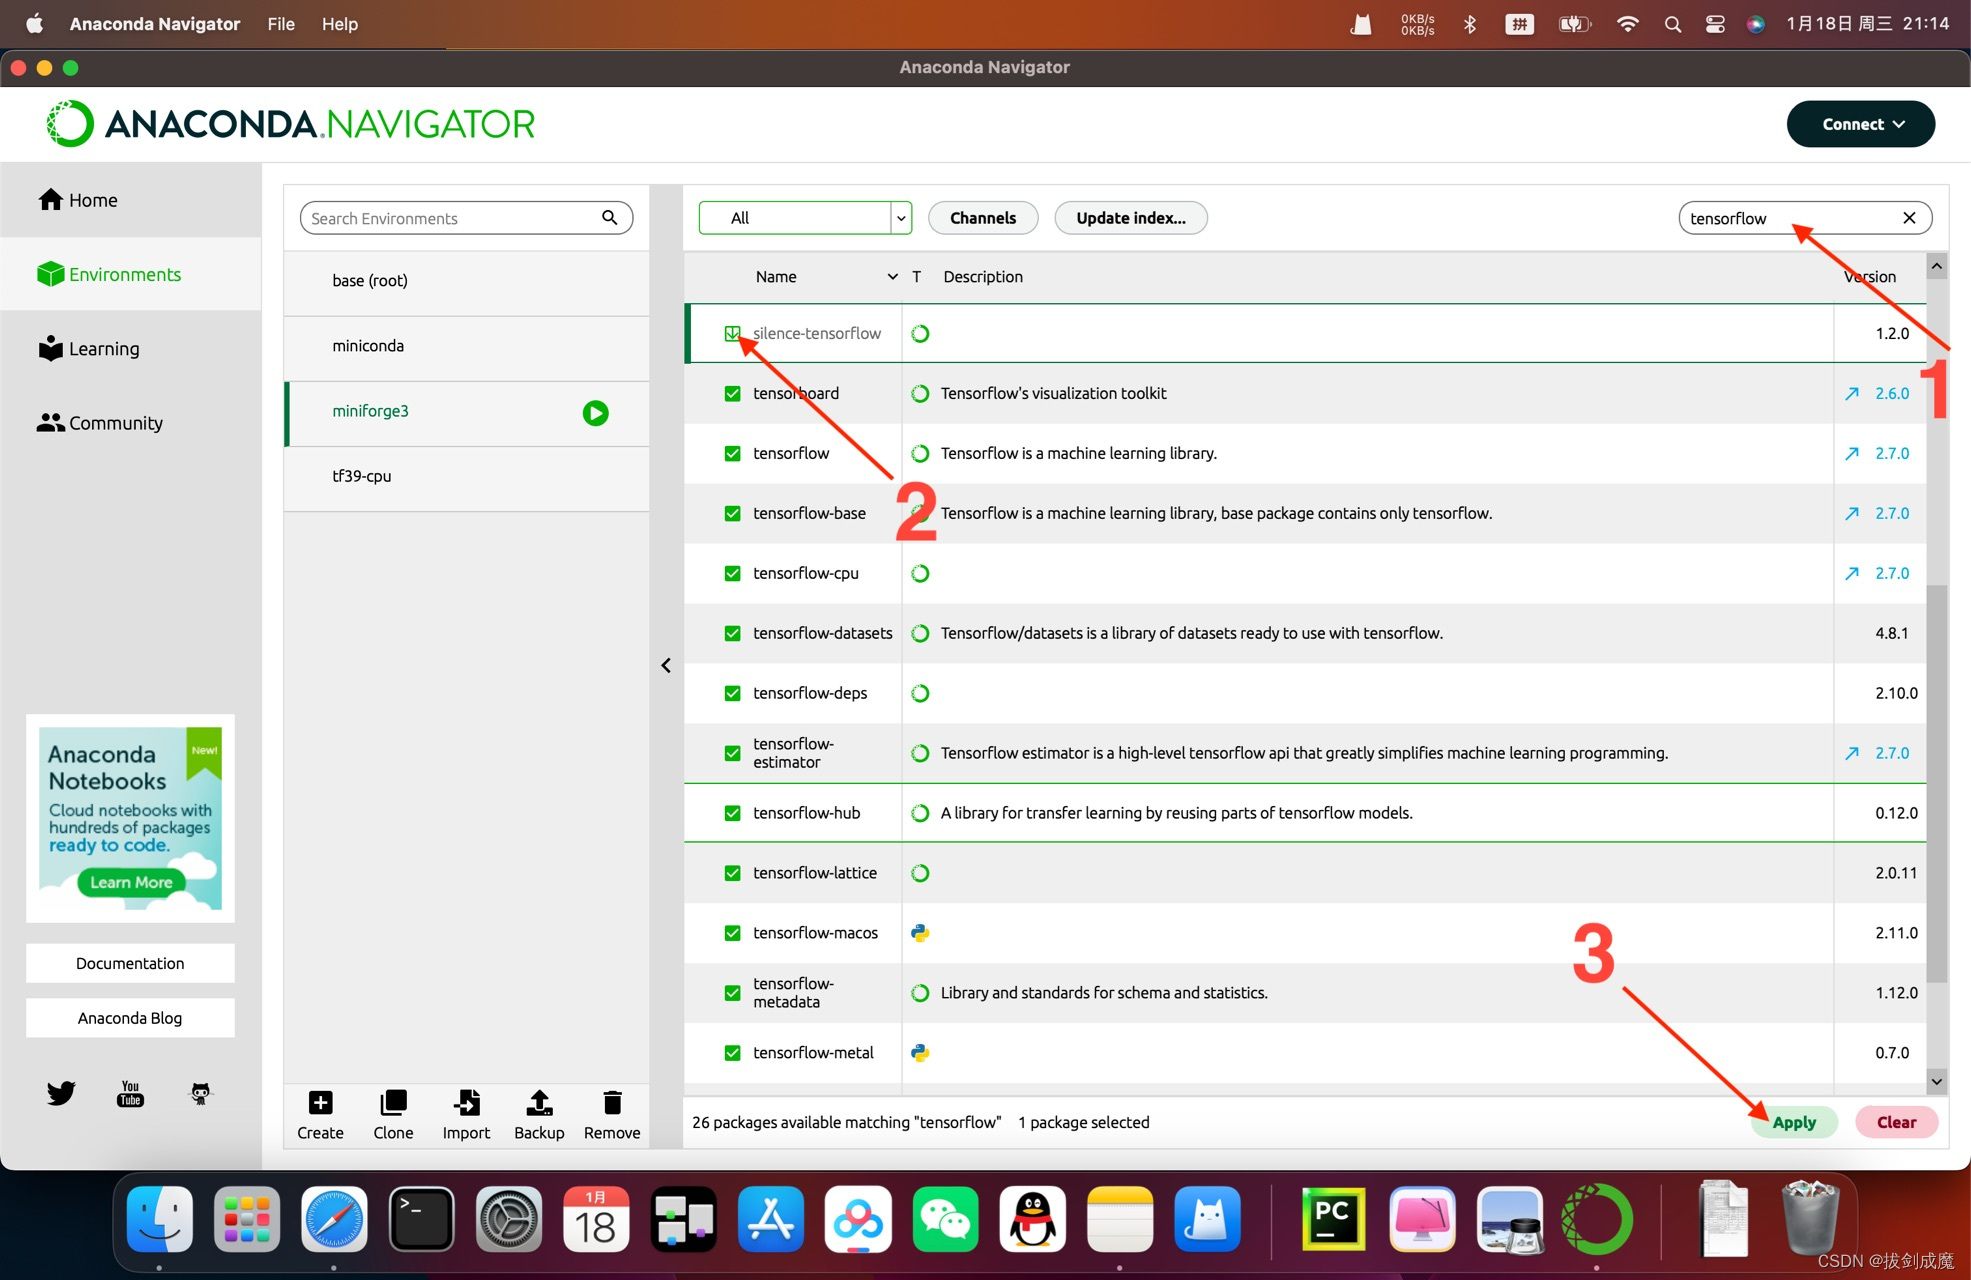Click the Import environment icon

[466, 1103]
